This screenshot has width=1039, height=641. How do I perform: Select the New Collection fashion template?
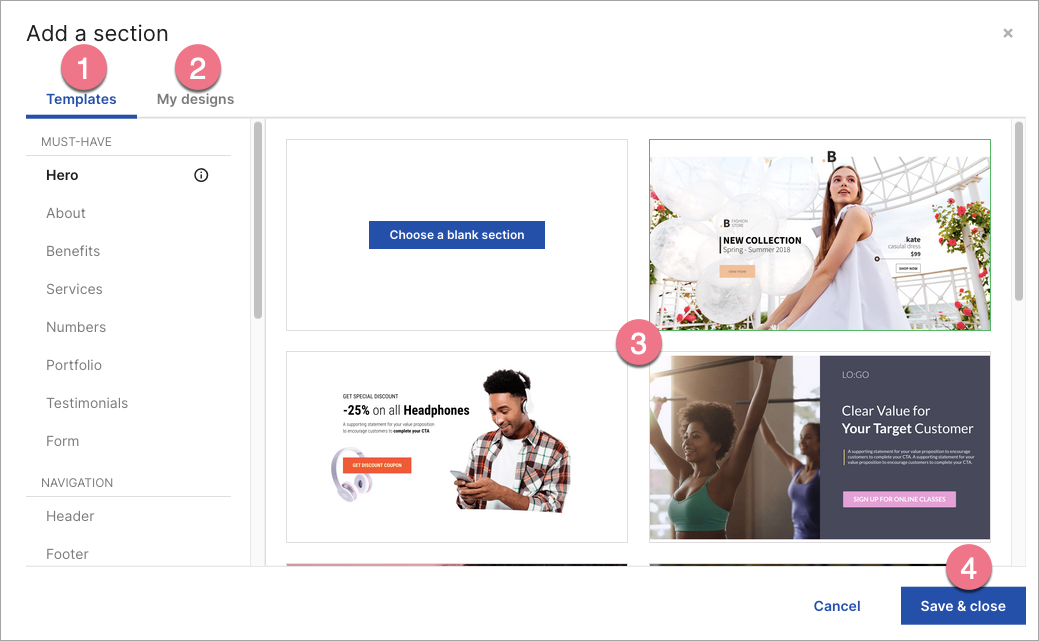[819, 235]
